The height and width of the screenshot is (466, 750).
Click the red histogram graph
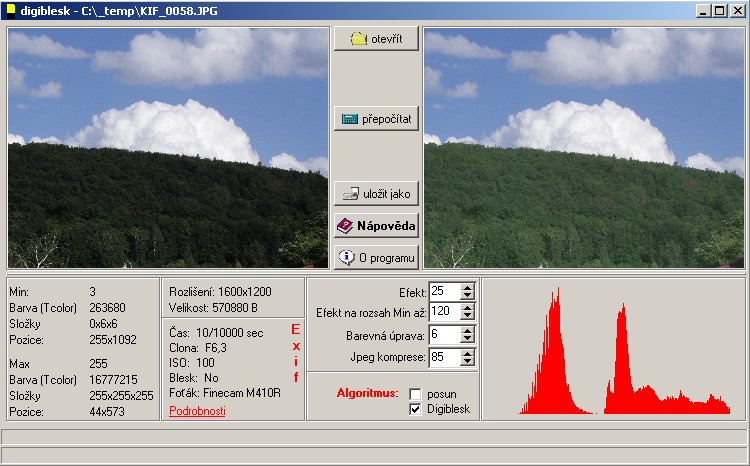click(624, 351)
